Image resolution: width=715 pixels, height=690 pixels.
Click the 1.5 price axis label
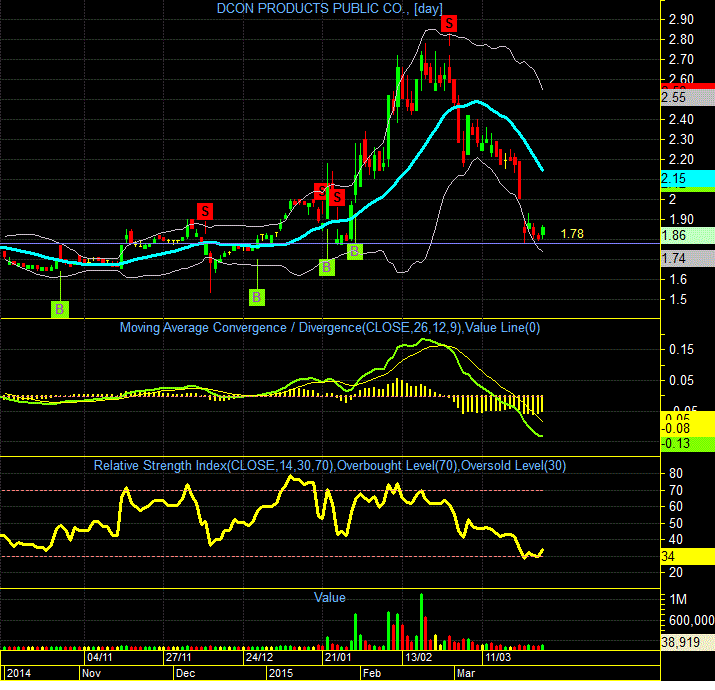pyautogui.click(x=678, y=300)
